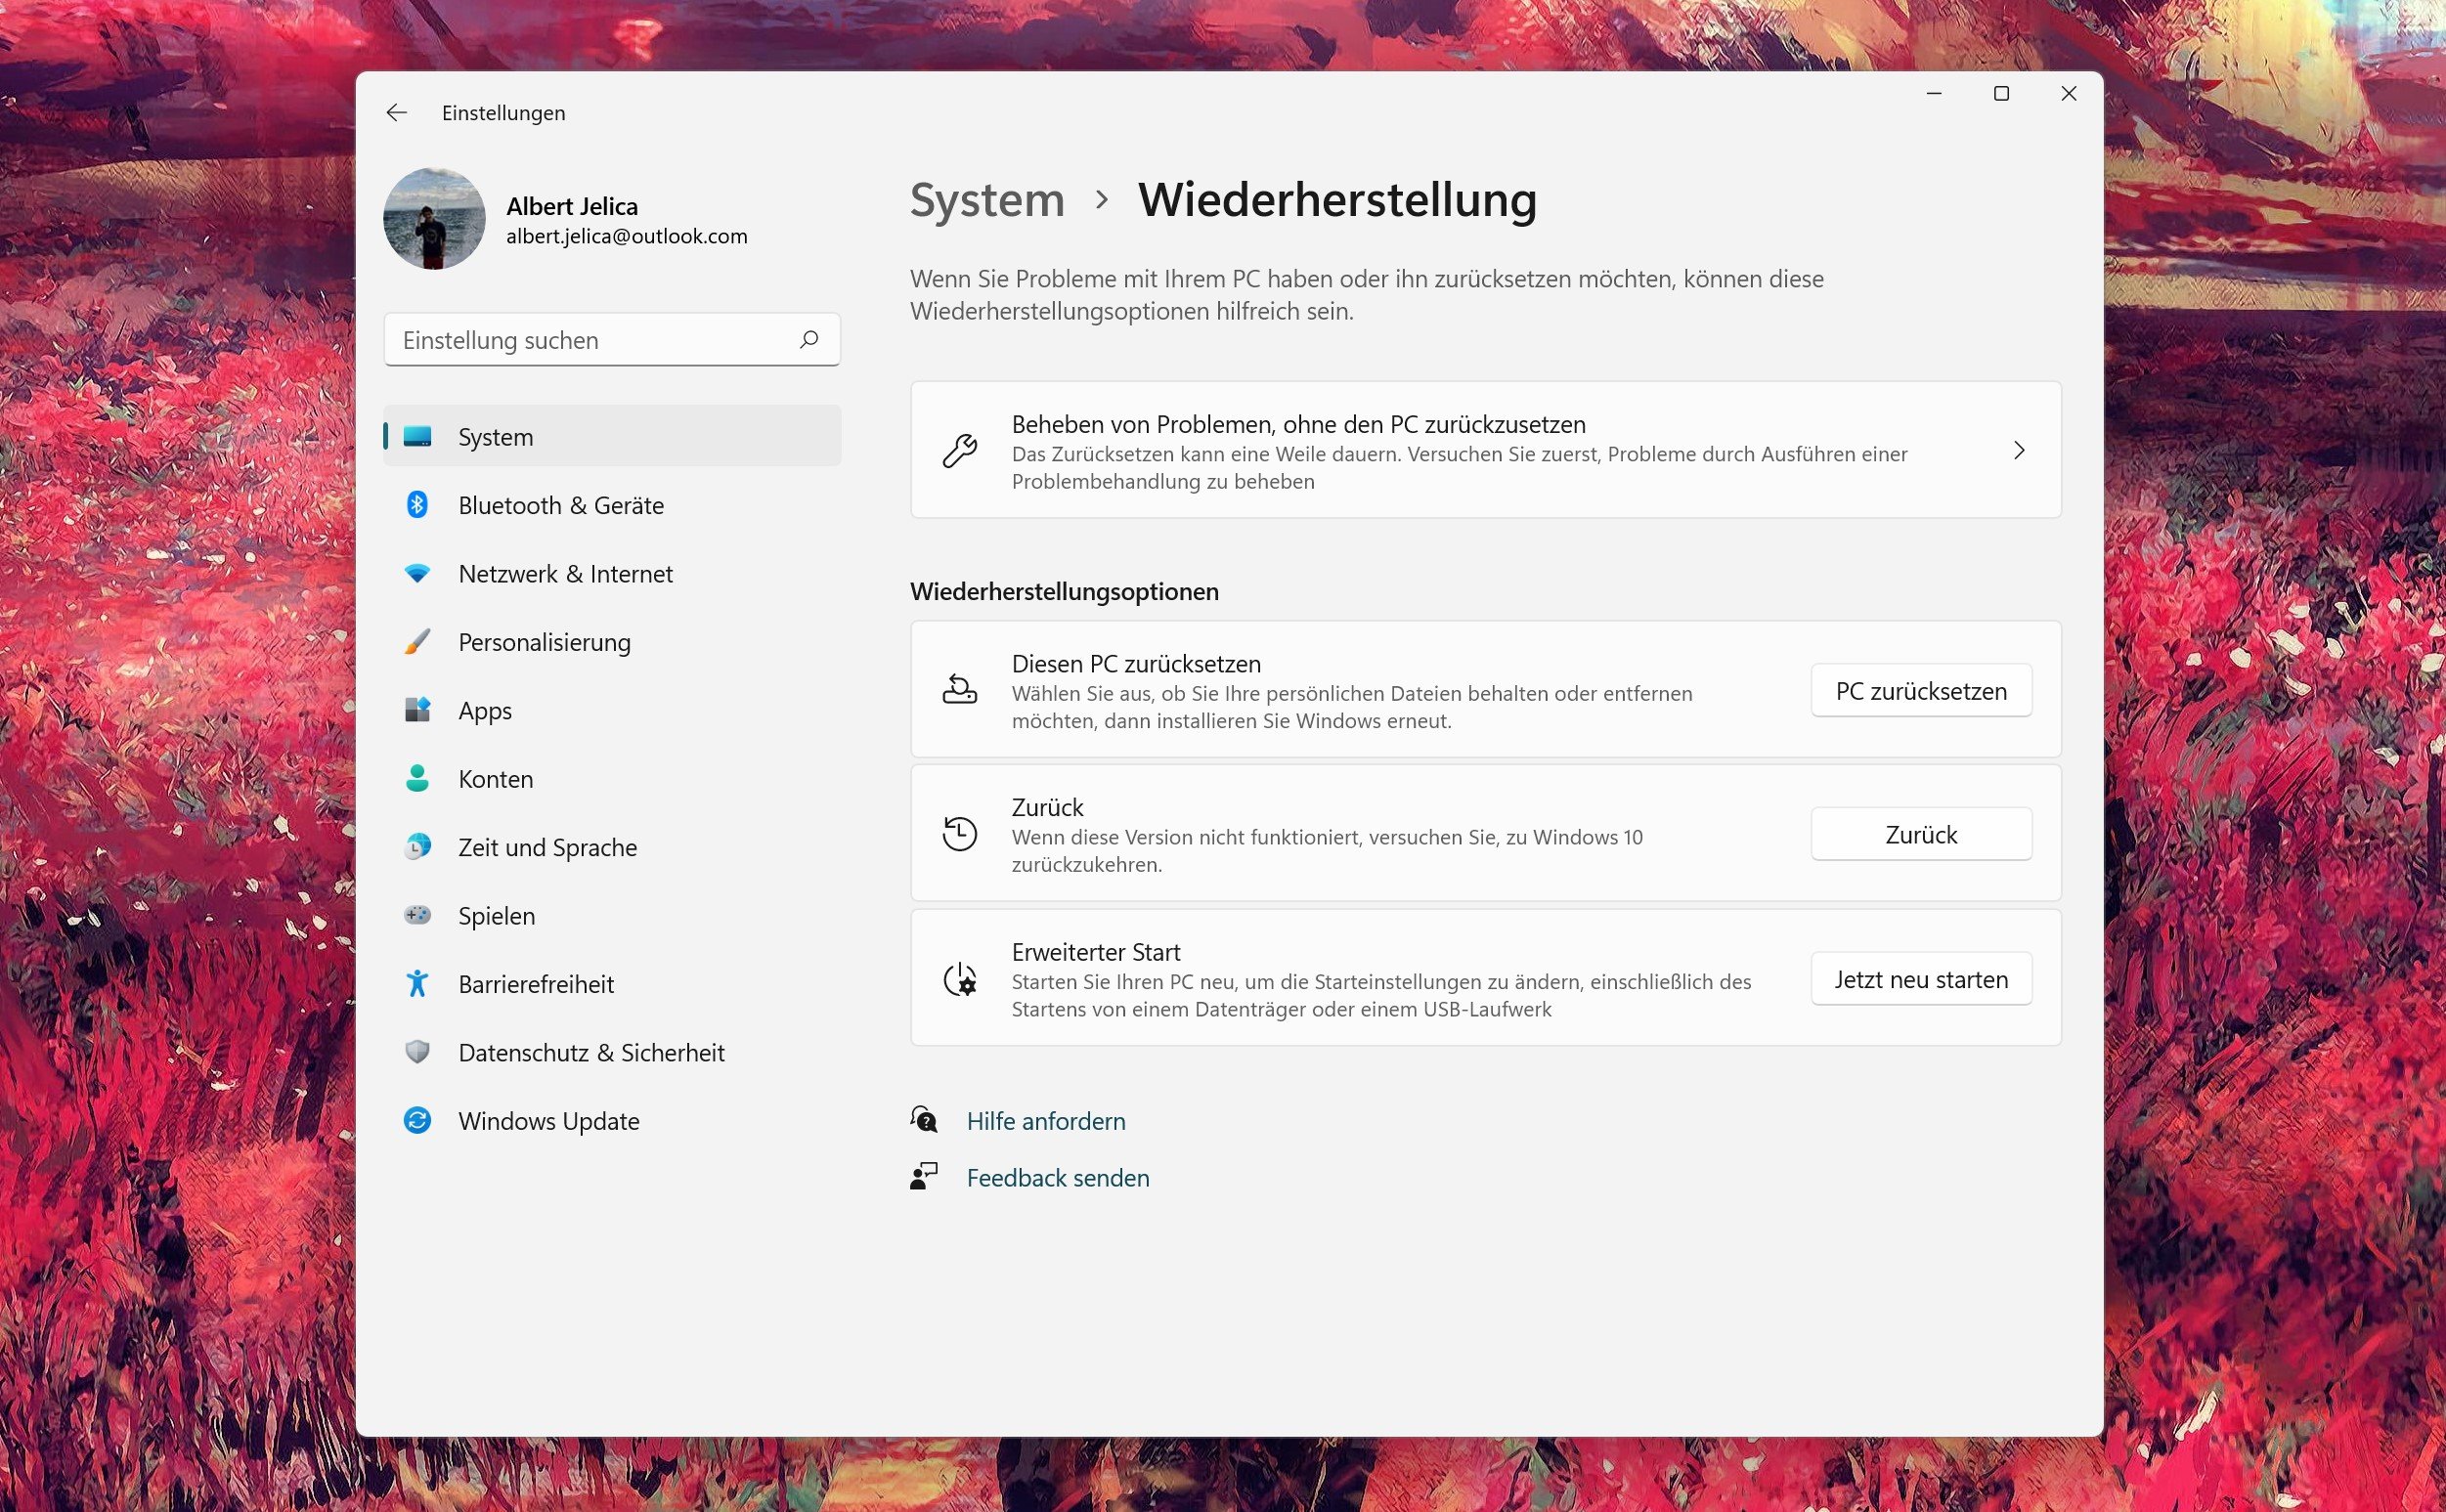
Task: Click the magnifier search icon
Action: tap(809, 340)
